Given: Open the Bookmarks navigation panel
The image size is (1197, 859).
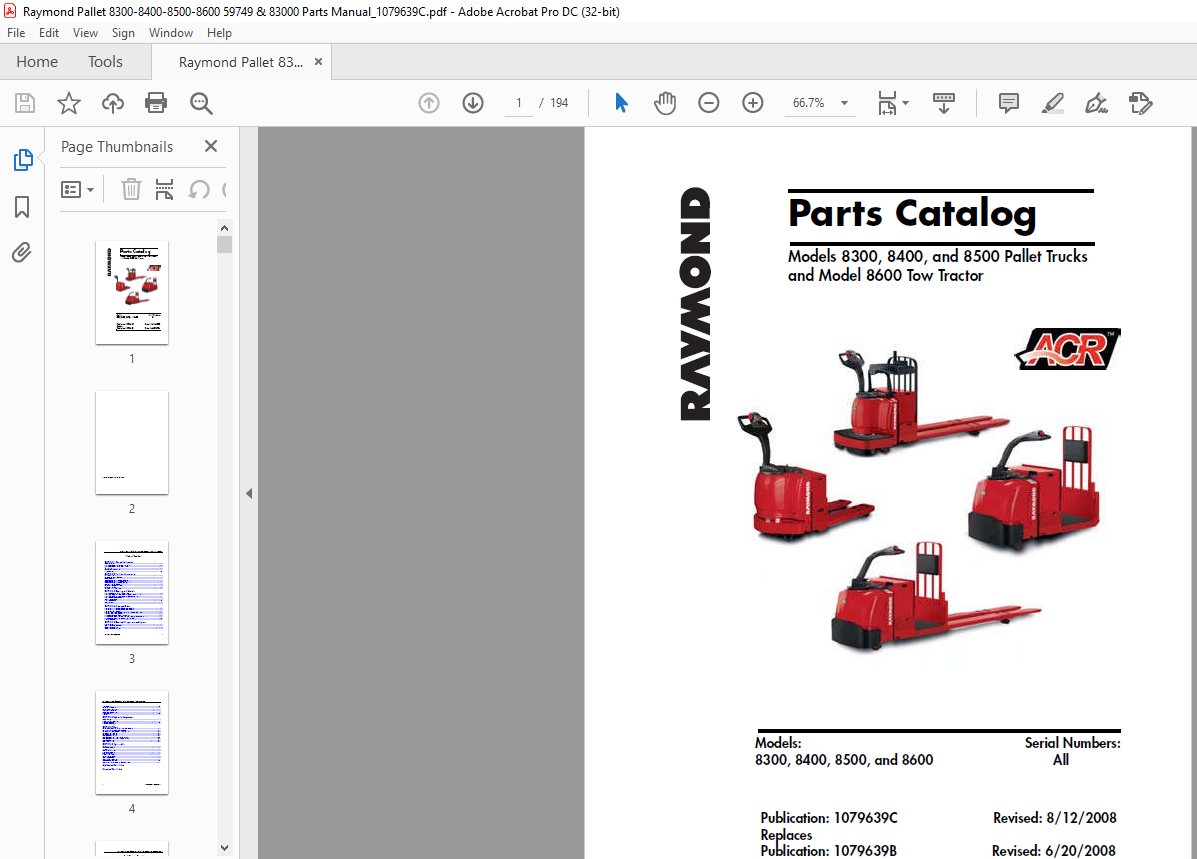Looking at the screenshot, I should tap(22, 206).
